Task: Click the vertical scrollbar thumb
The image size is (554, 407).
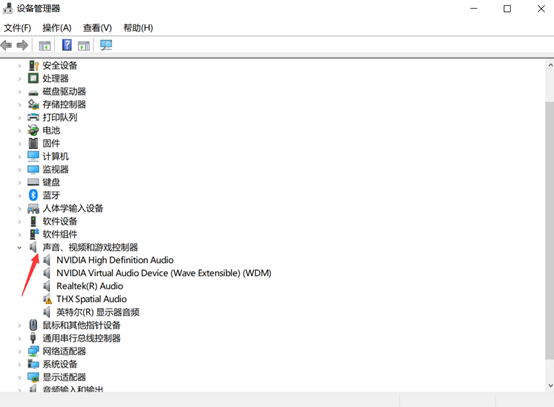Action: point(550,230)
